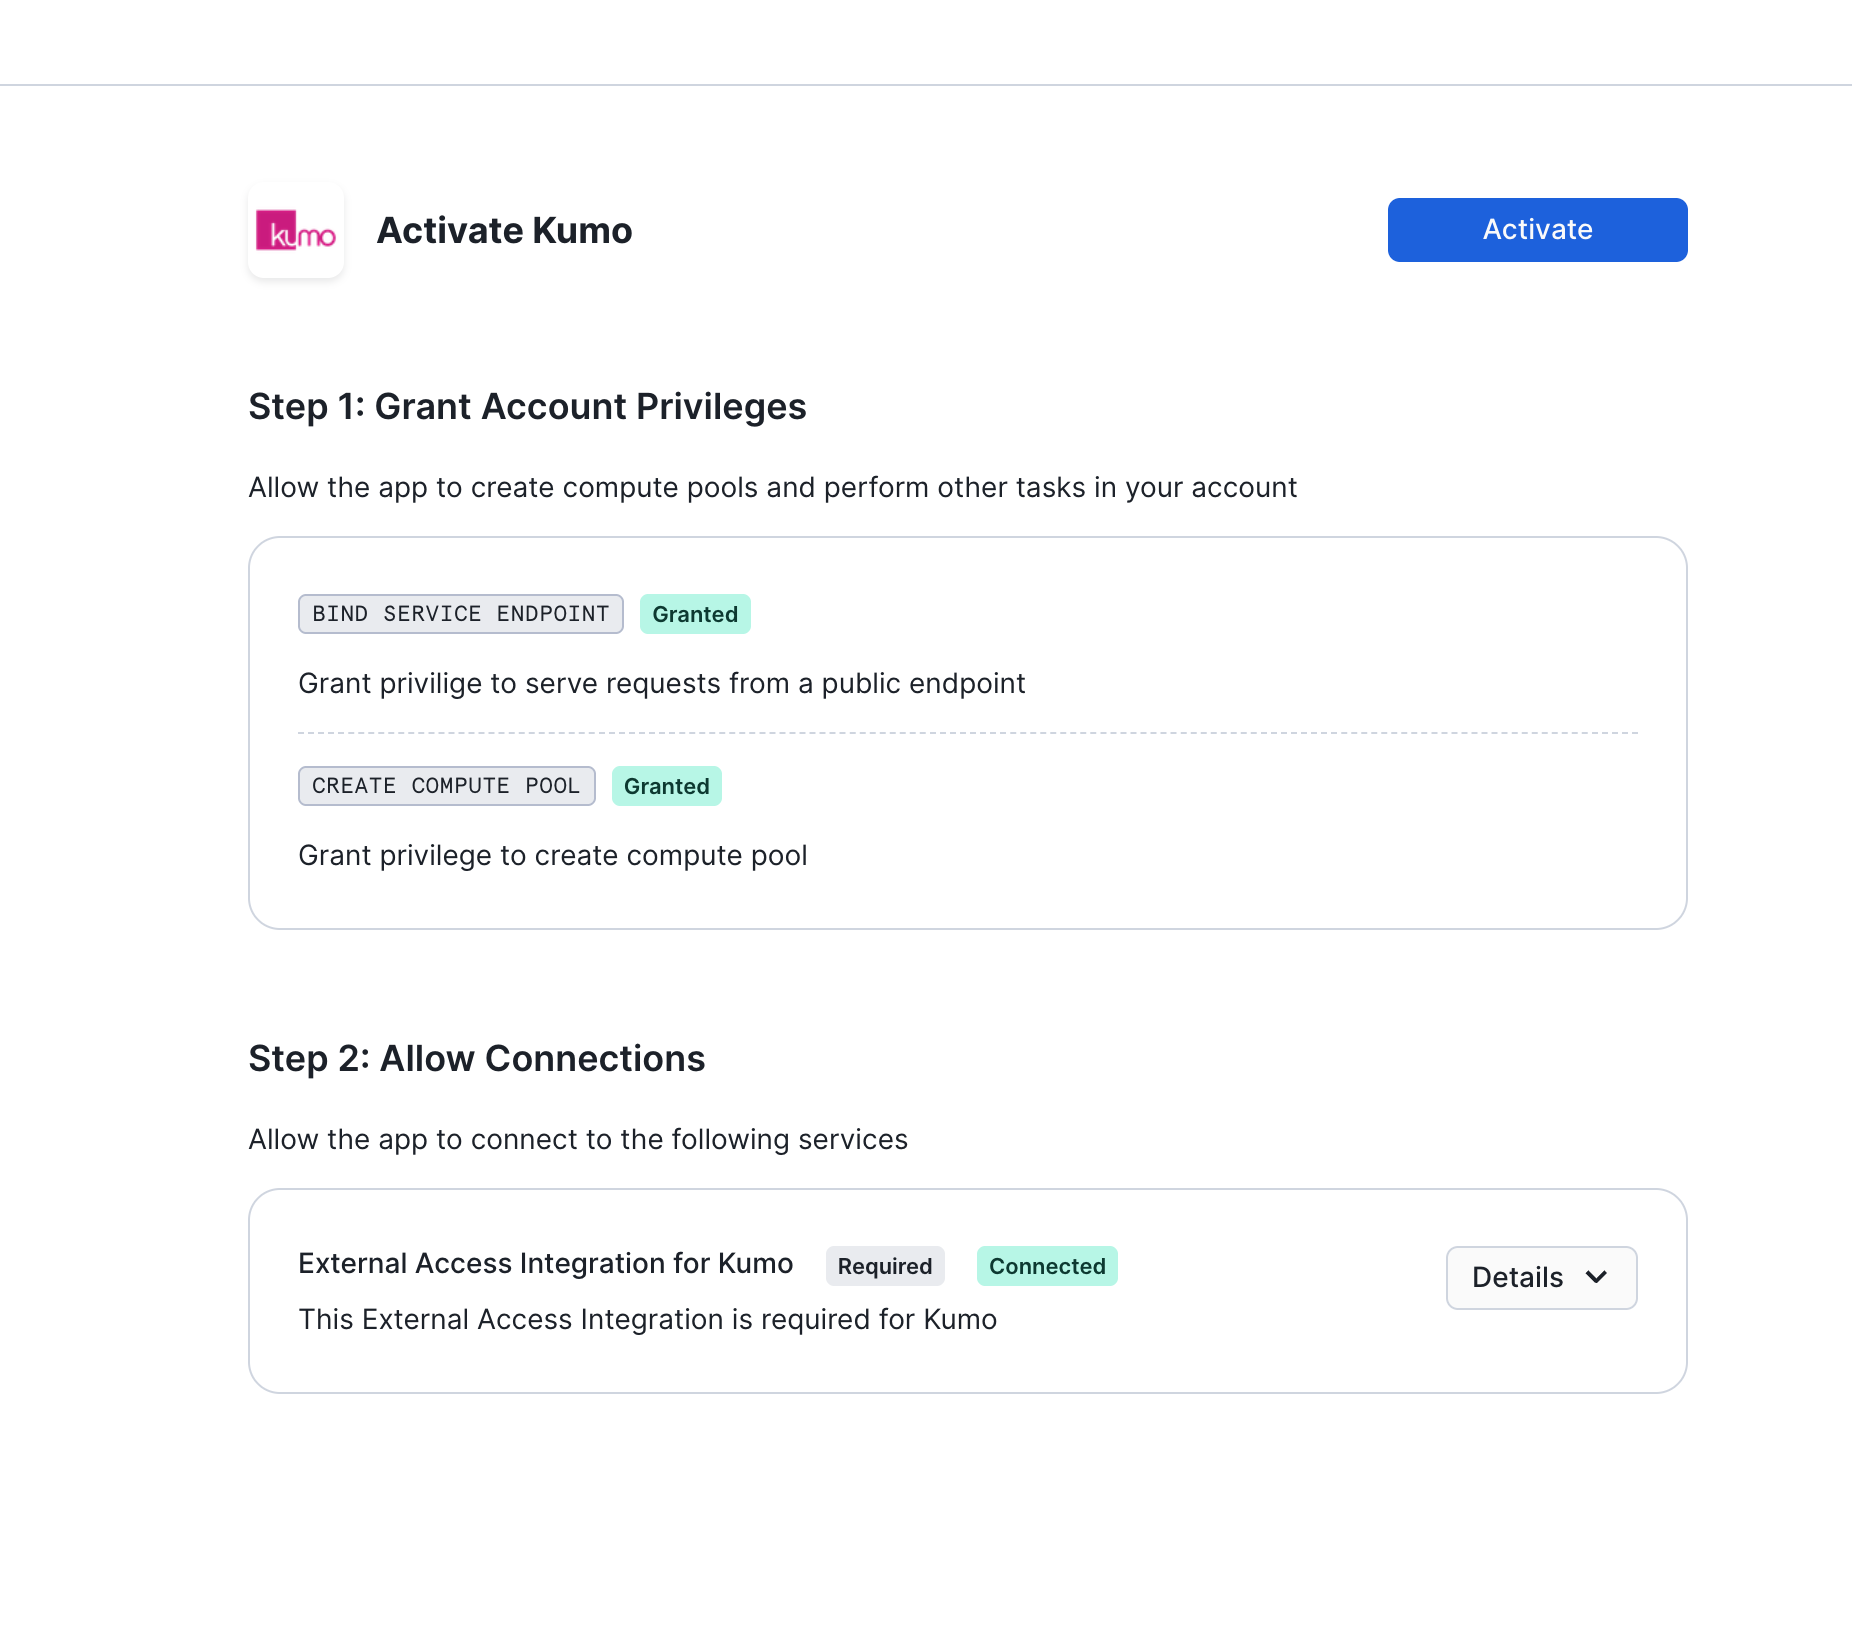Click the Activate Kumo title
The image size is (1852, 1646).
(x=504, y=230)
